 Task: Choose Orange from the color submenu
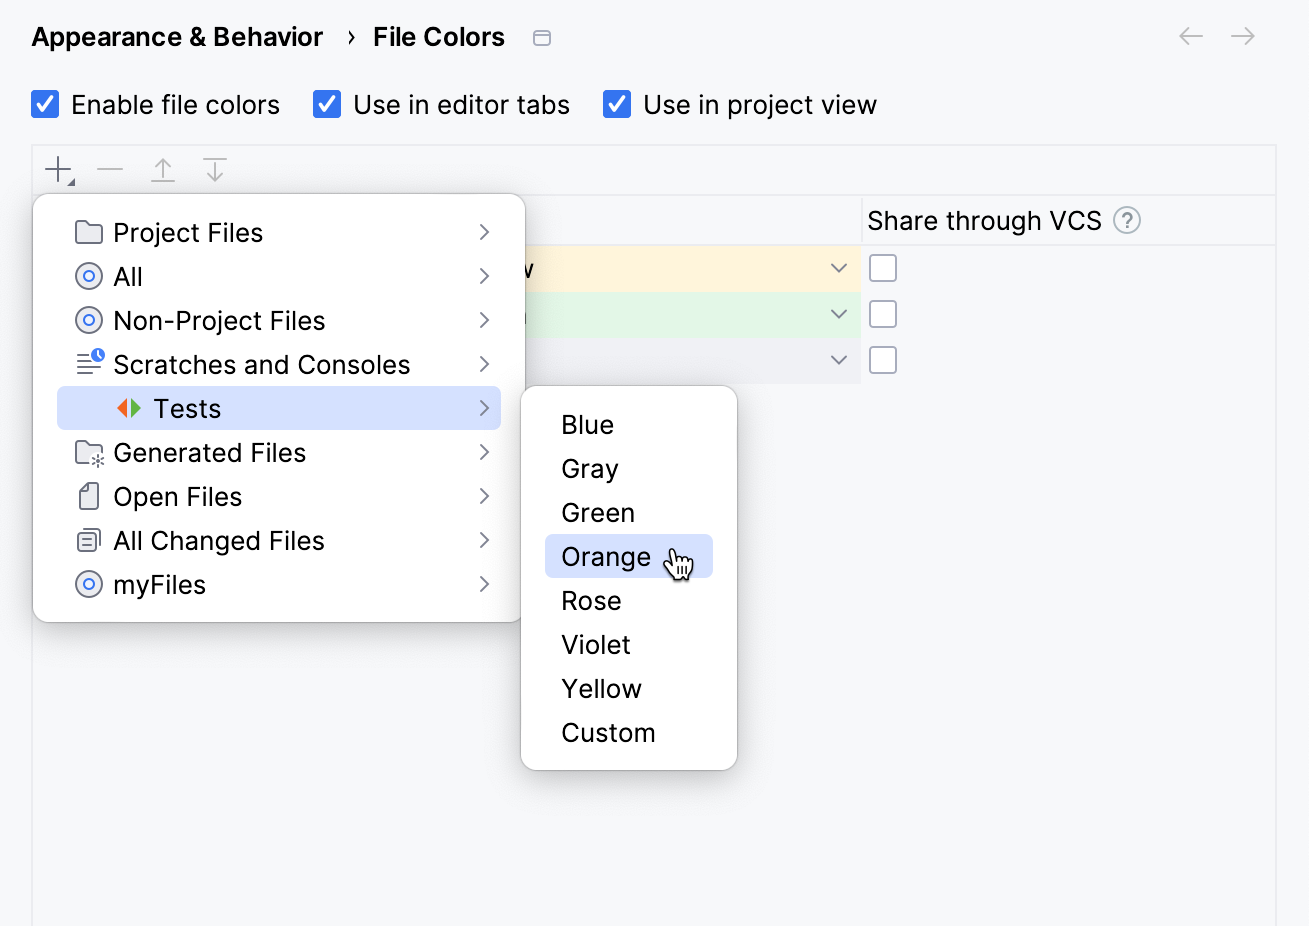(x=606, y=557)
